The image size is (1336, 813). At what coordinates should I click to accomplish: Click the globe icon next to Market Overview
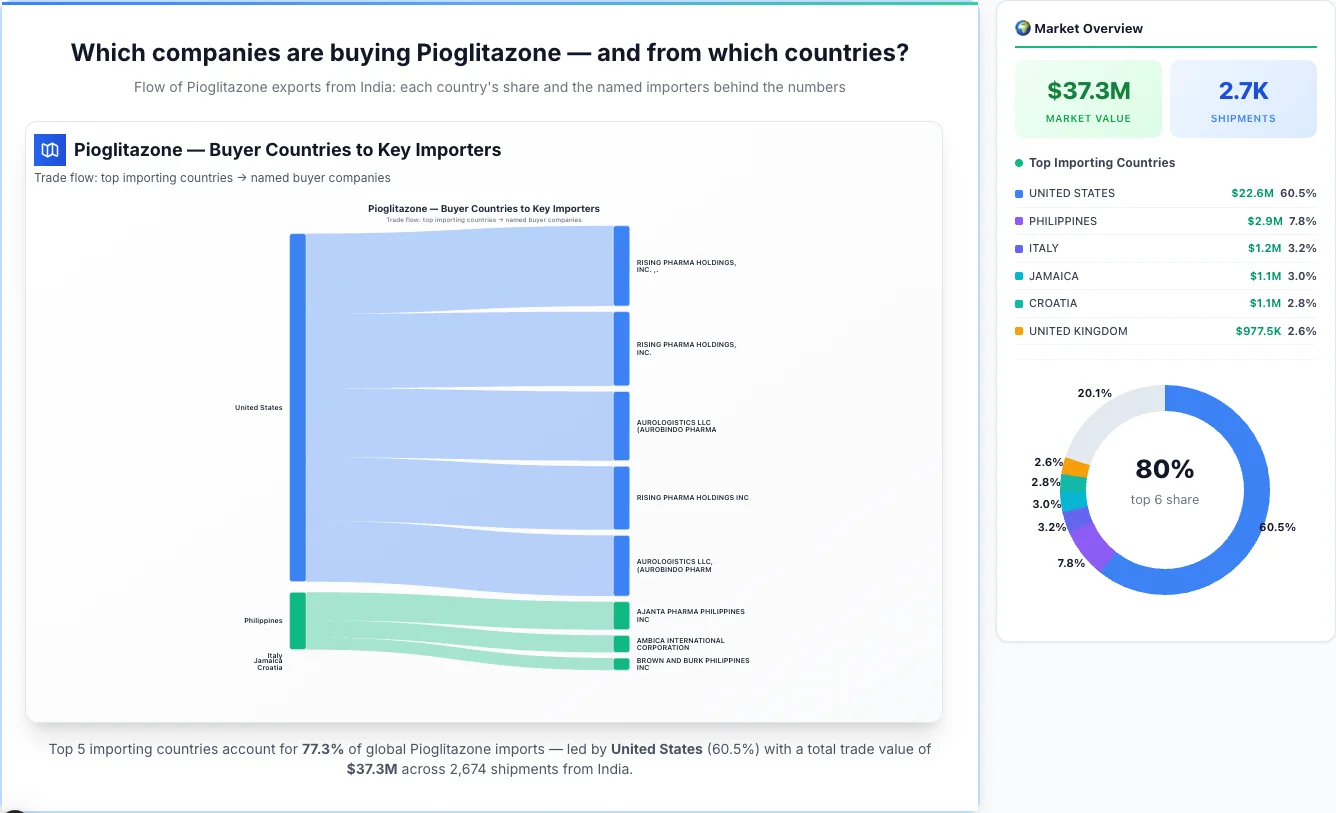click(x=1022, y=28)
